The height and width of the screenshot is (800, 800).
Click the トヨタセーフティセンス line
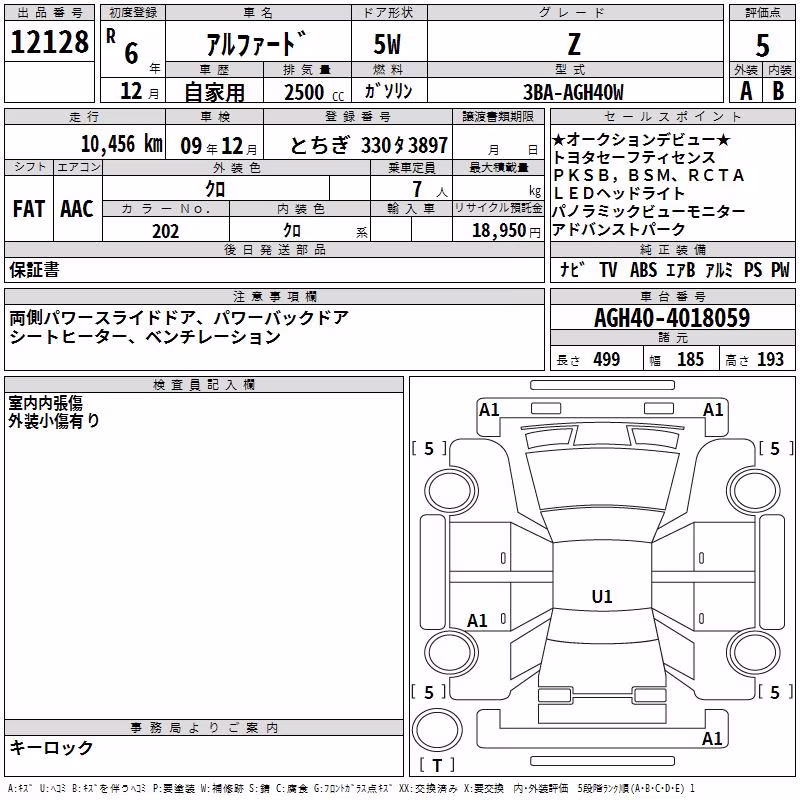coord(634,157)
